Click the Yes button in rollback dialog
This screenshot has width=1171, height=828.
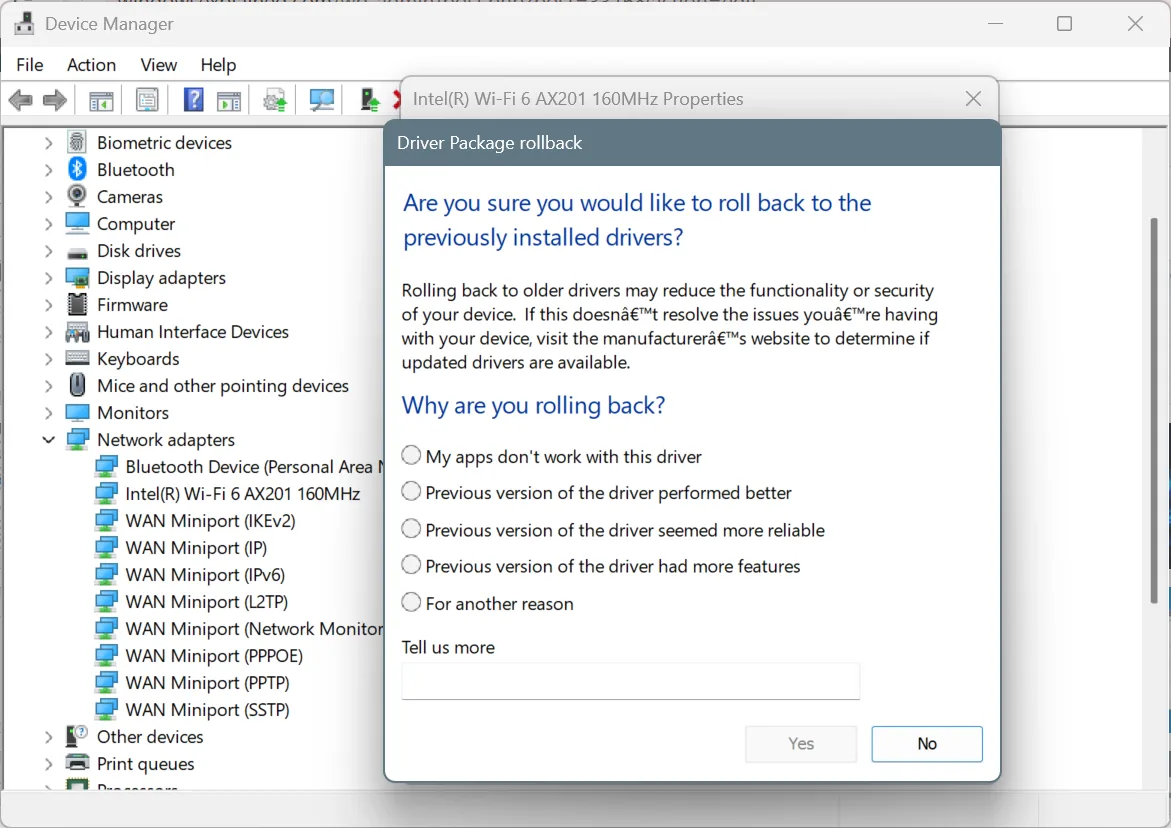pyautogui.click(x=801, y=744)
